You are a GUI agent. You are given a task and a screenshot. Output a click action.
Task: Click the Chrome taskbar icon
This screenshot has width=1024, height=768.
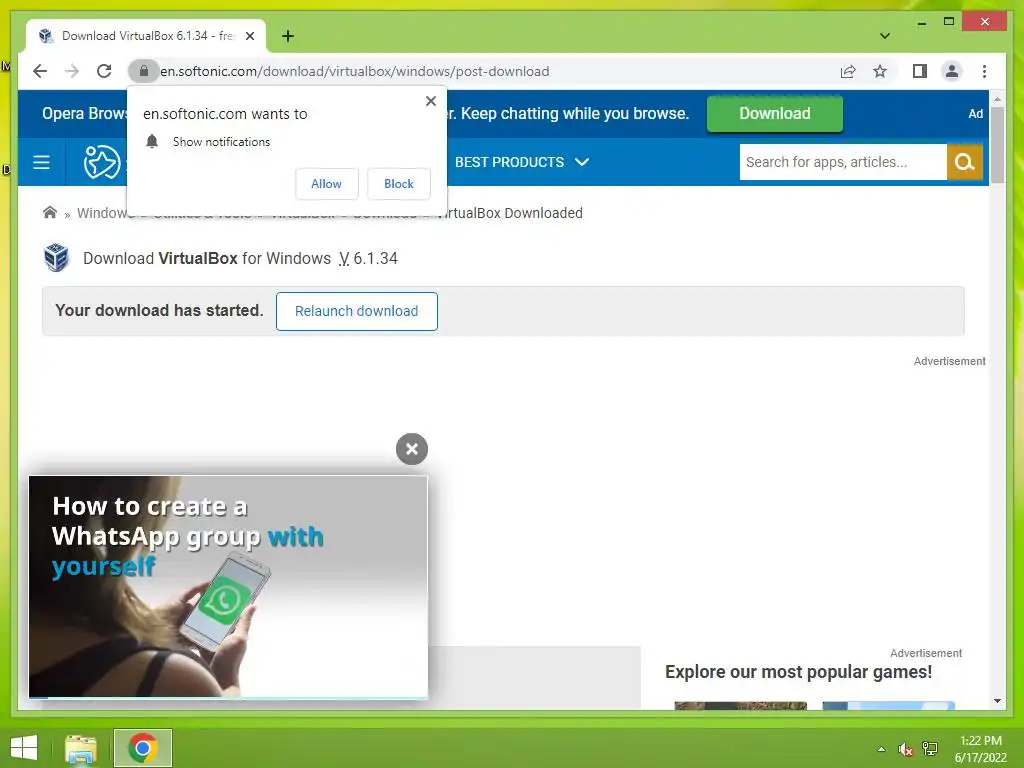tap(142, 748)
